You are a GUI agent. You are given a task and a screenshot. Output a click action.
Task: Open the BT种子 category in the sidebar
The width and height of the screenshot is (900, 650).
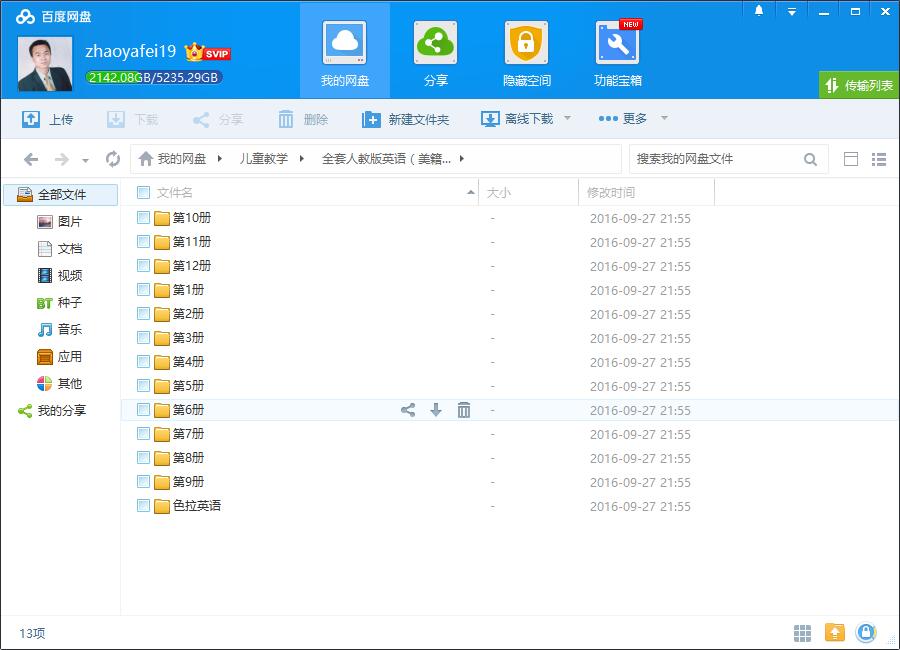click(x=56, y=302)
